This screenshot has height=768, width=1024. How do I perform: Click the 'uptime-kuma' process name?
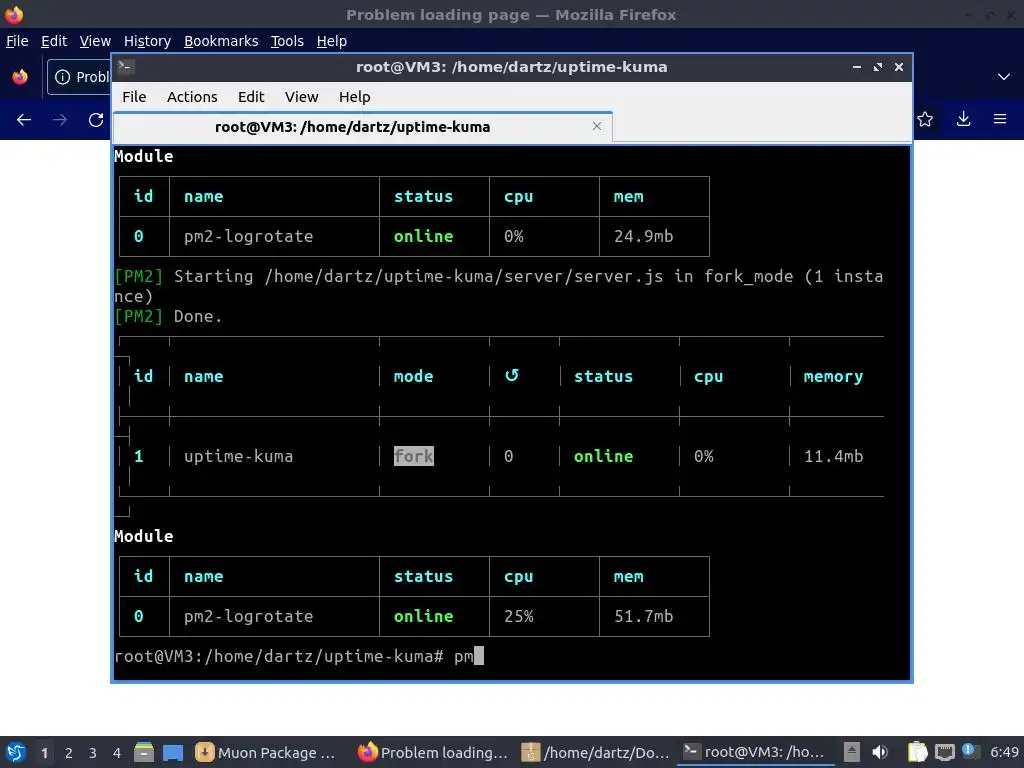click(238, 456)
